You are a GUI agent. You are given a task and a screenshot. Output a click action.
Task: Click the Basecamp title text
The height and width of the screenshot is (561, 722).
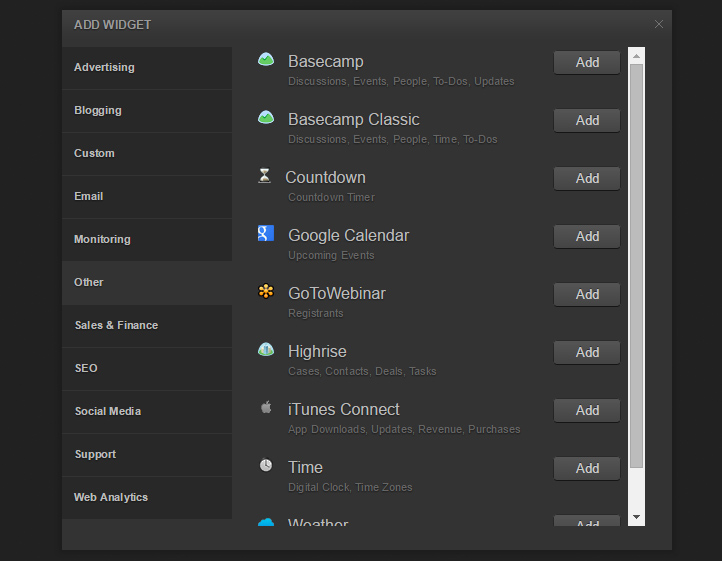pyautogui.click(x=326, y=61)
